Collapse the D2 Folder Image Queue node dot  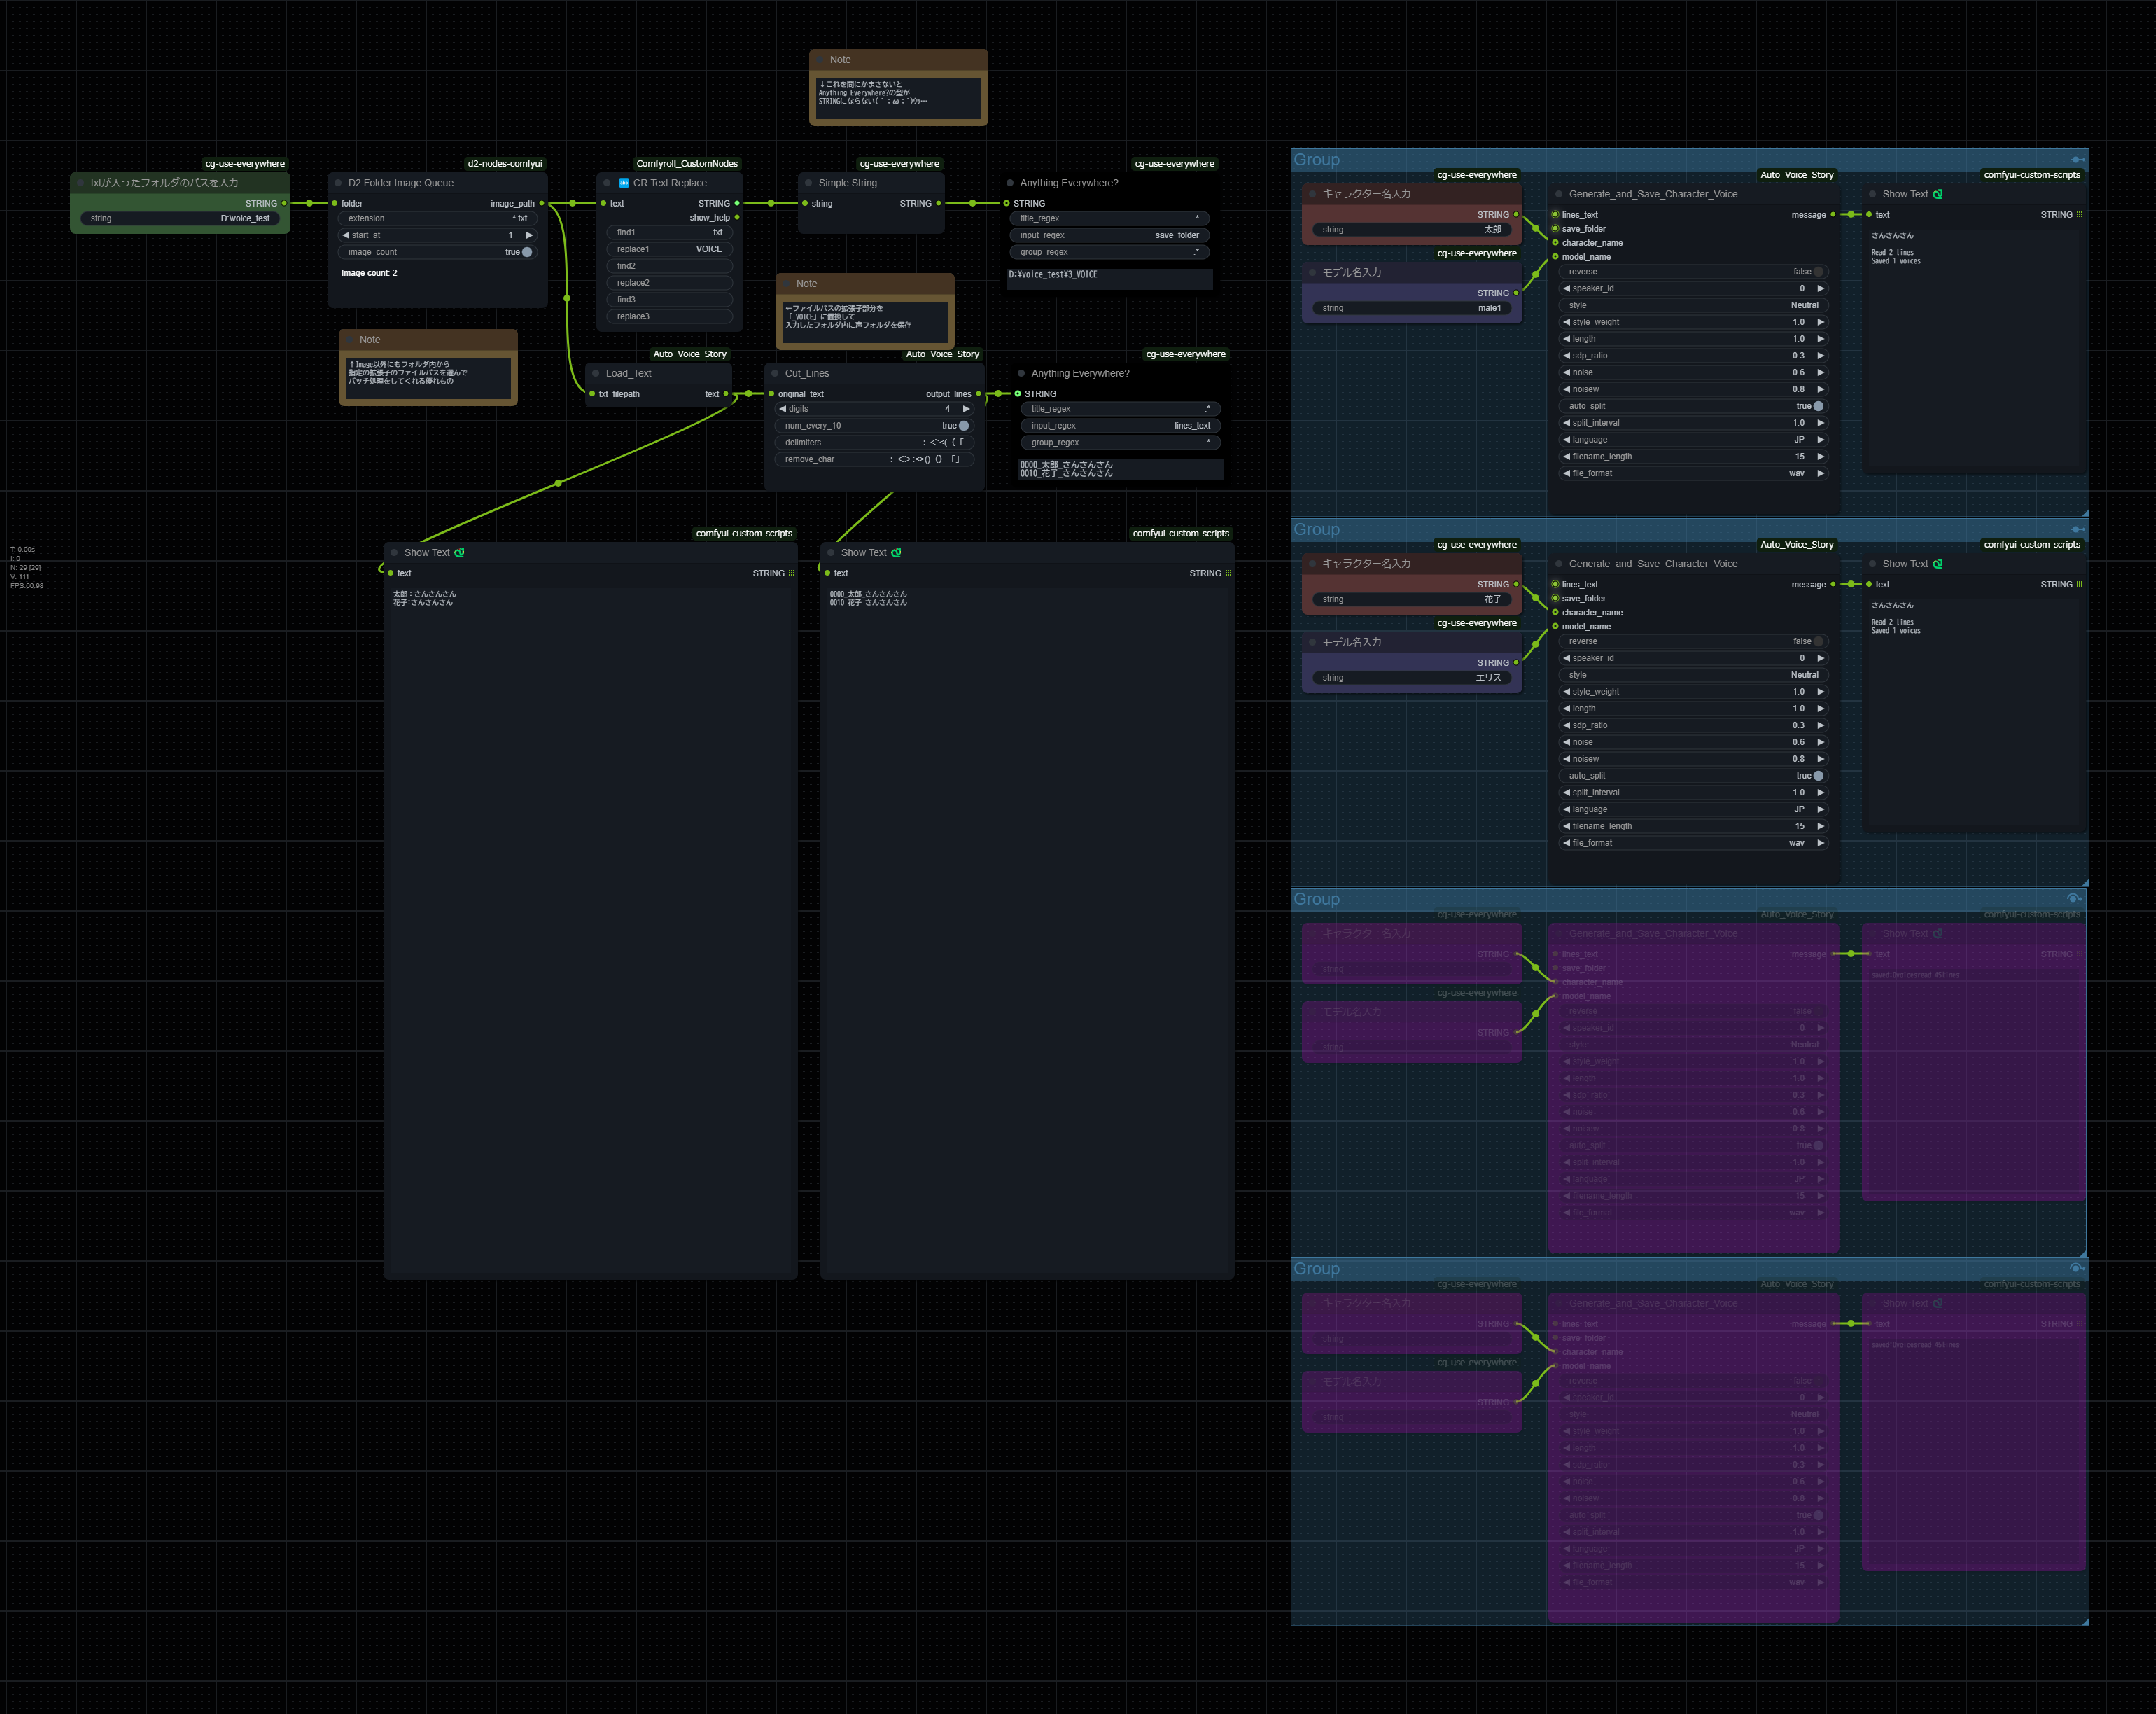(x=338, y=183)
